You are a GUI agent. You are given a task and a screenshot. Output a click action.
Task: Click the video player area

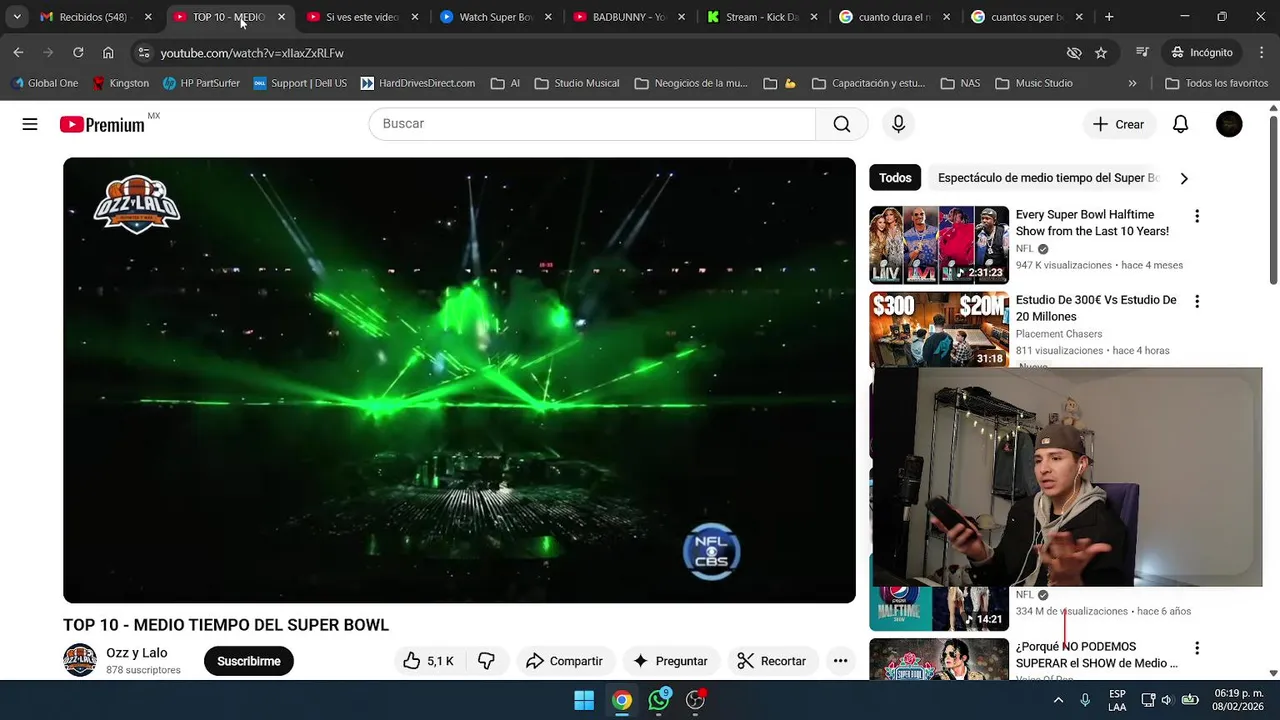click(x=459, y=380)
